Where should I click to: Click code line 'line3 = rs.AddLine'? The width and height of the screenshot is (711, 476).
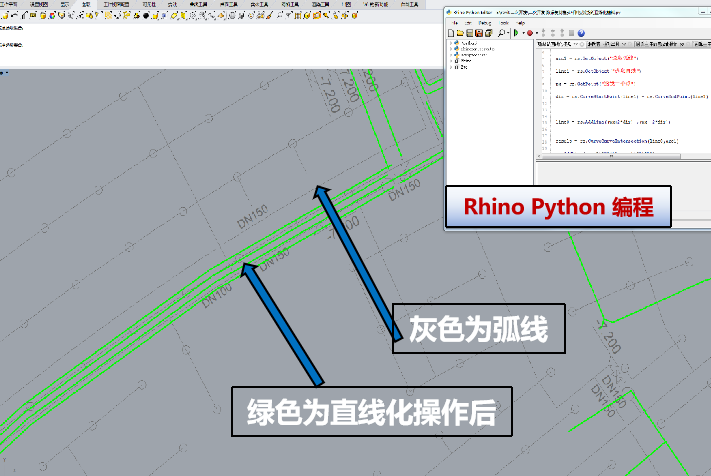[x=613, y=121]
